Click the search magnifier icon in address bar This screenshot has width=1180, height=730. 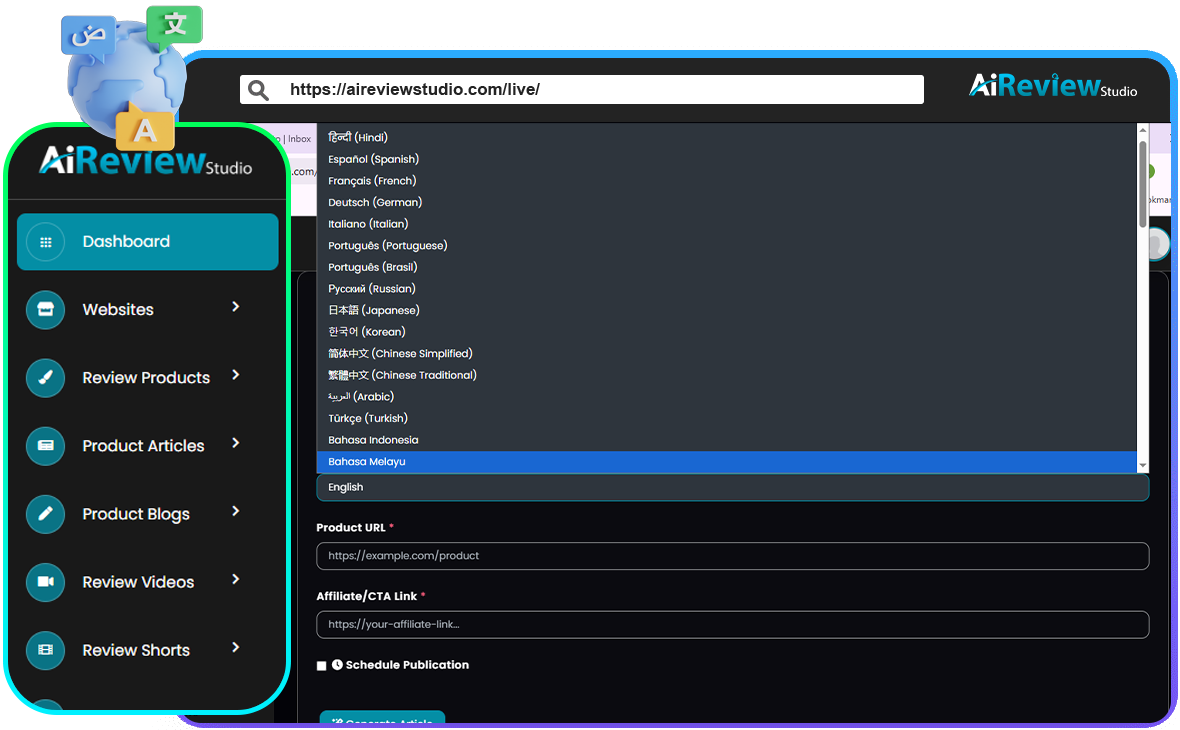(x=258, y=90)
